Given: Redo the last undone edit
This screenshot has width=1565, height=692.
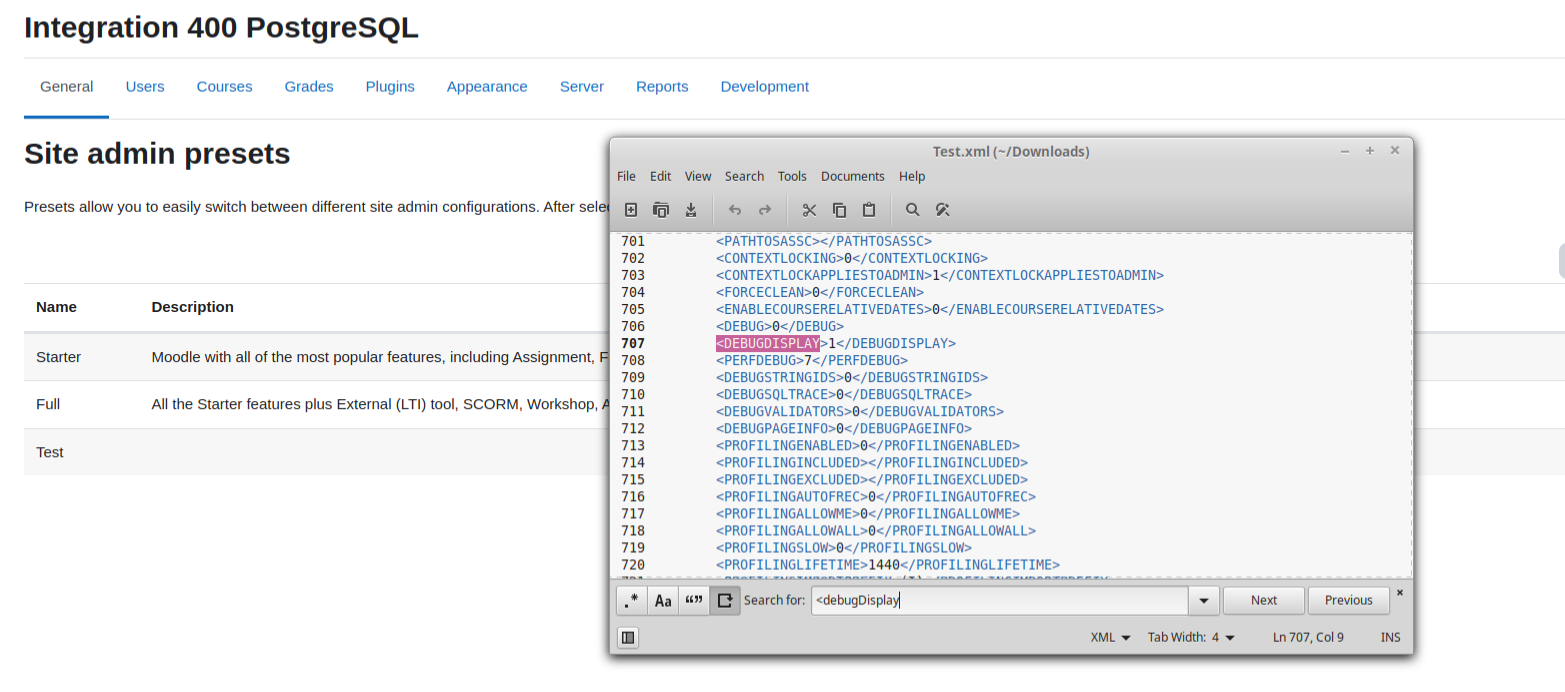Looking at the screenshot, I should coord(765,210).
